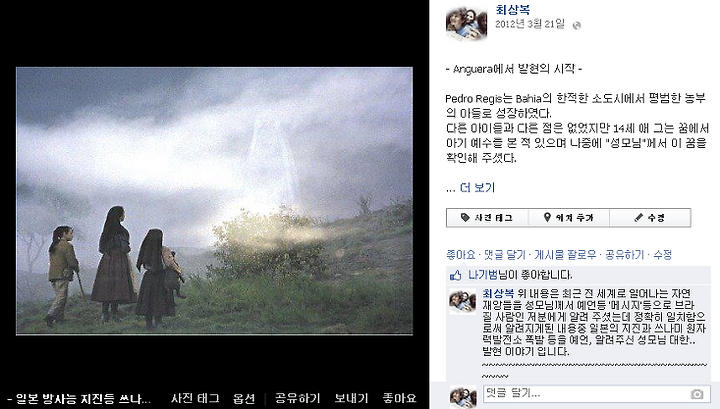Open 사진 태그 in the photo bottom bar
The height and width of the screenshot is (409, 720).
[x=195, y=398]
